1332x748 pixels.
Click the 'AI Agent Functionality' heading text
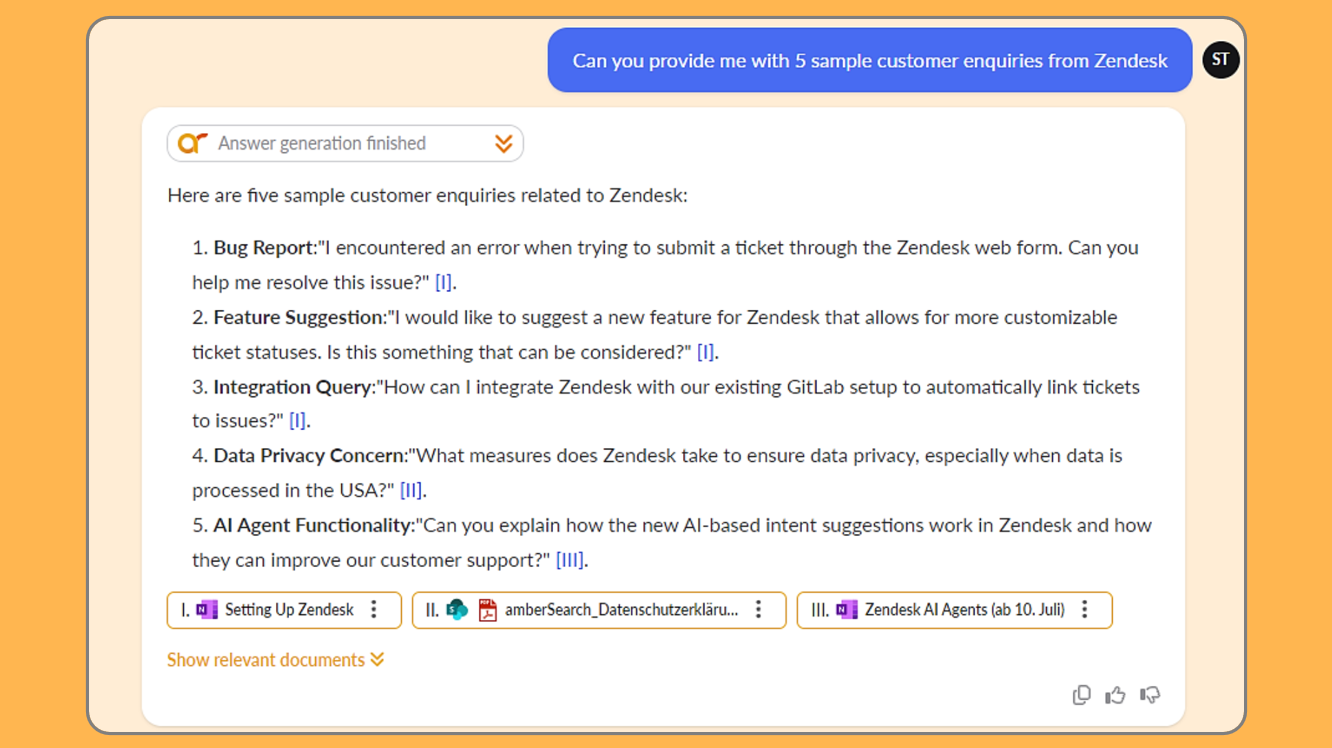[313, 525]
